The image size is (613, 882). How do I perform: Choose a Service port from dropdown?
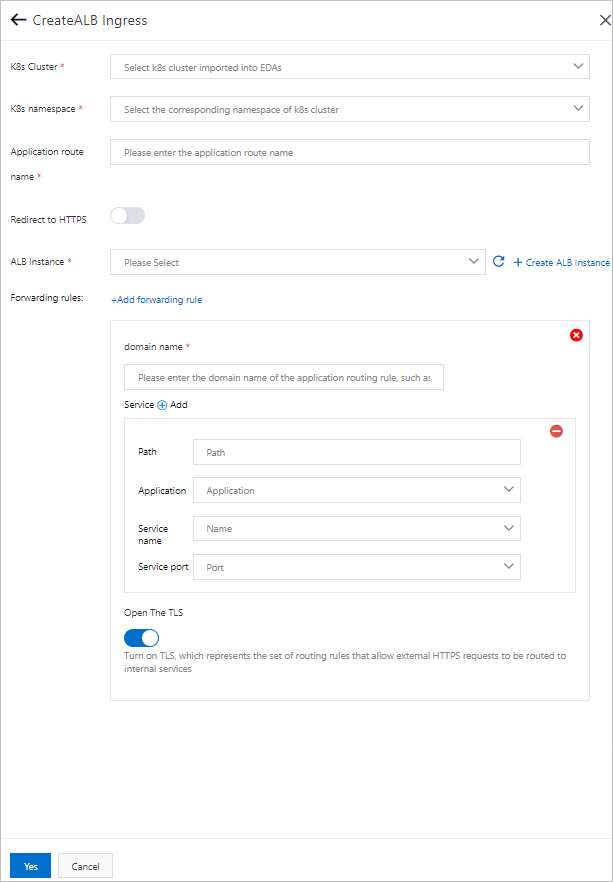click(x=356, y=567)
